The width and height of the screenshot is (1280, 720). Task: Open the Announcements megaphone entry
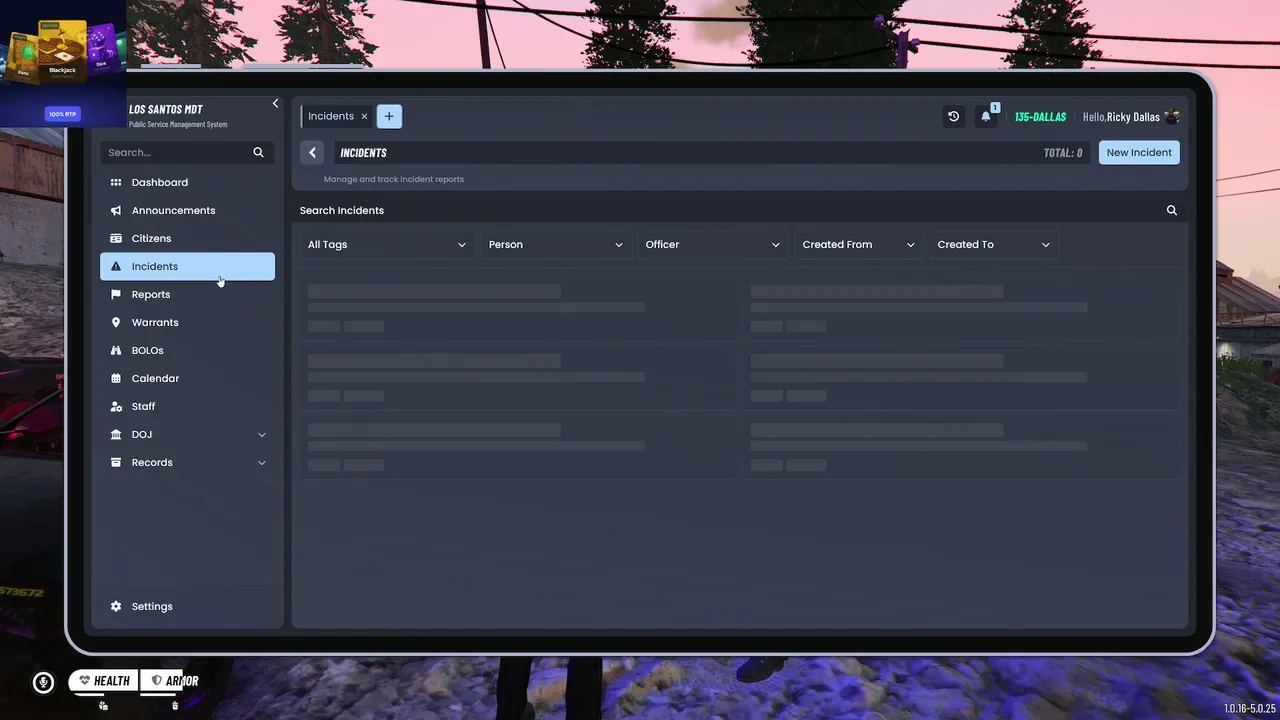(x=187, y=210)
